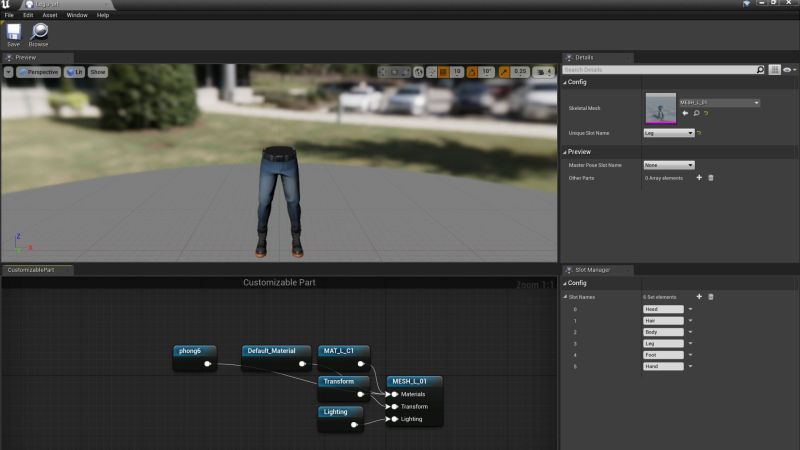Open options arrow beside Hair slot
800x450 pixels.
pos(690,320)
